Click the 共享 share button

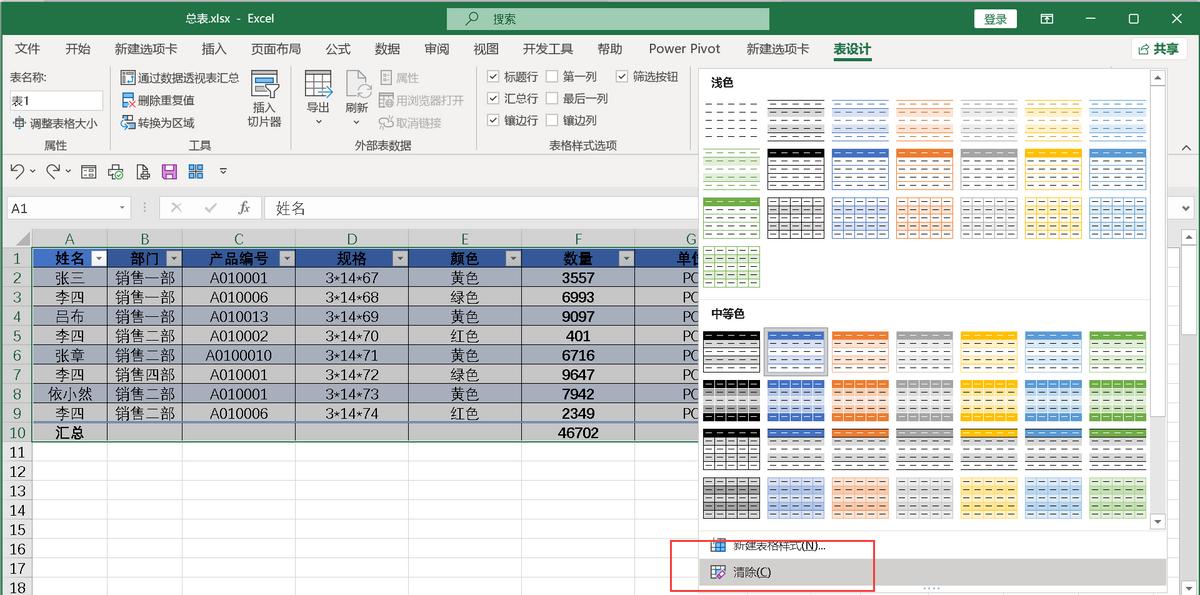click(x=1160, y=48)
